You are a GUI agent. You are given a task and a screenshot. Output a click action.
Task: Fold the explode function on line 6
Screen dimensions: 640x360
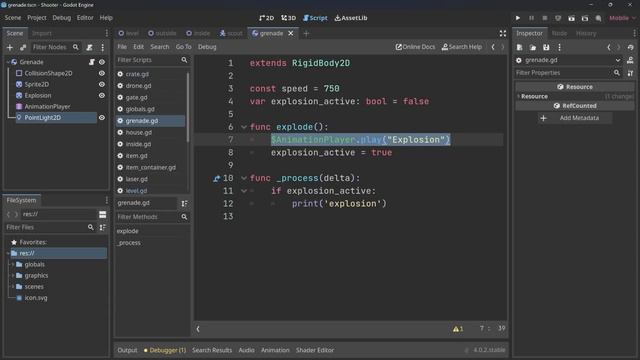point(244,127)
